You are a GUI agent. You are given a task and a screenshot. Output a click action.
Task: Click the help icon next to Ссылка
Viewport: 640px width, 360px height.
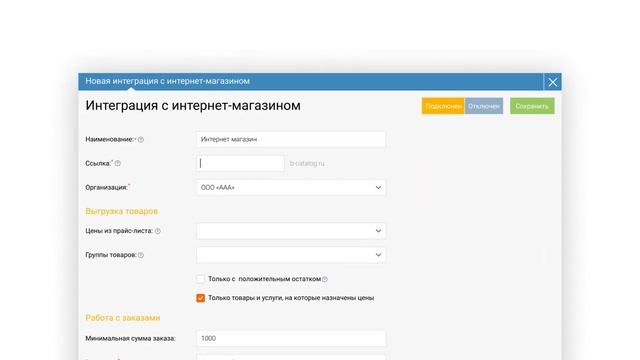118,163
